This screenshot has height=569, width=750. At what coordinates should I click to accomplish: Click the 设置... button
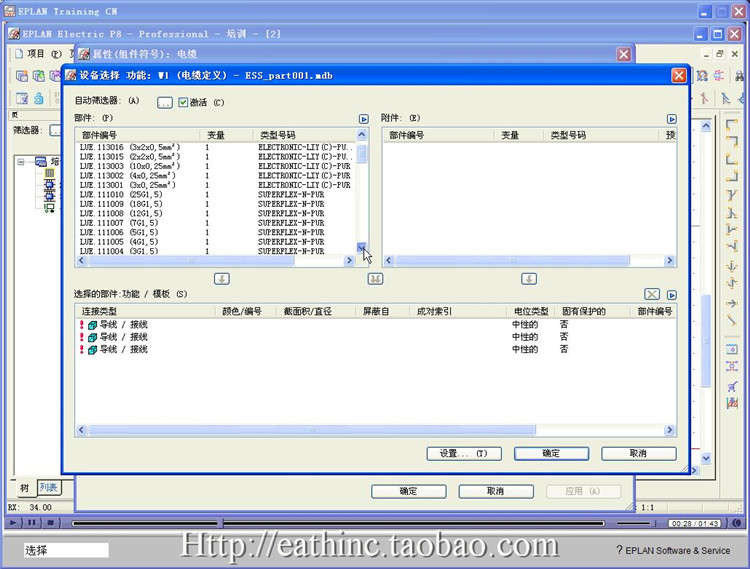464,453
